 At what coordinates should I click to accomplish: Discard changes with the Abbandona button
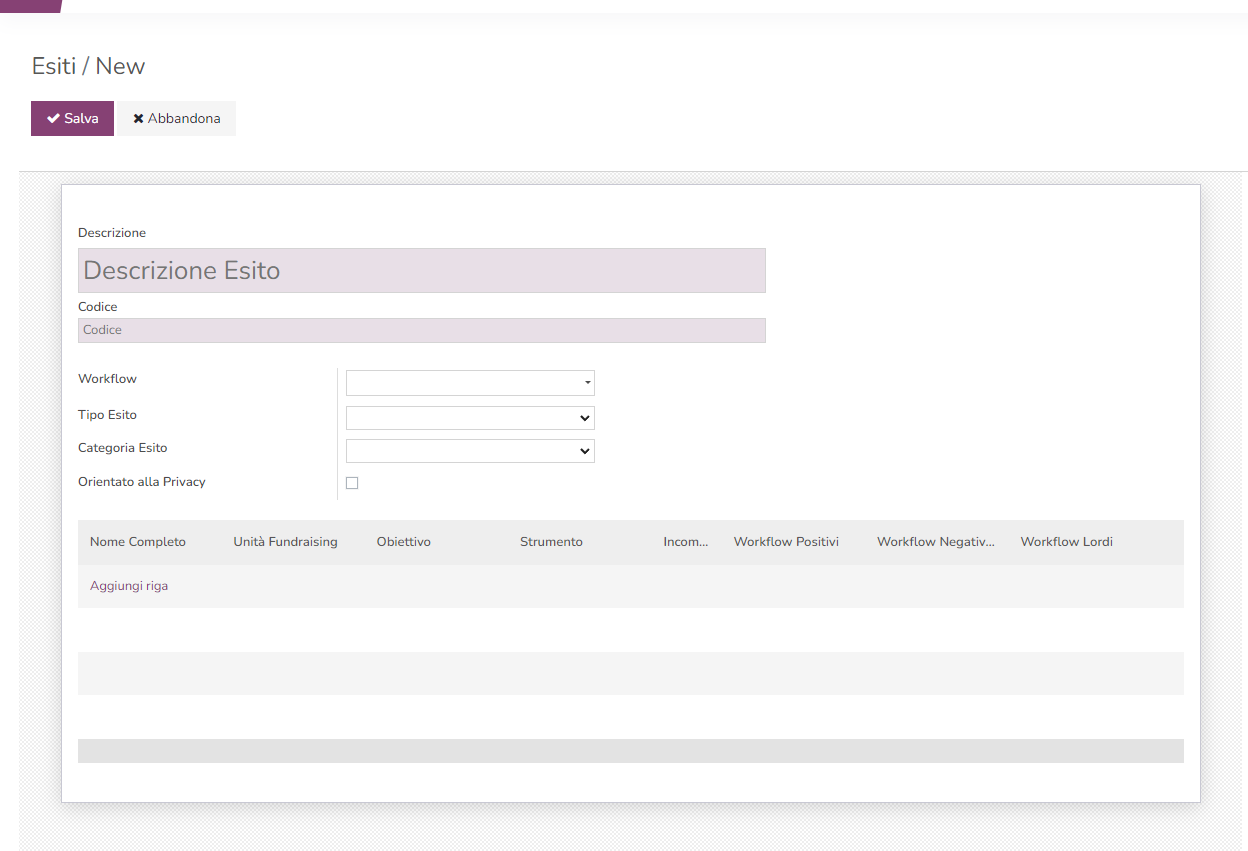click(176, 118)
